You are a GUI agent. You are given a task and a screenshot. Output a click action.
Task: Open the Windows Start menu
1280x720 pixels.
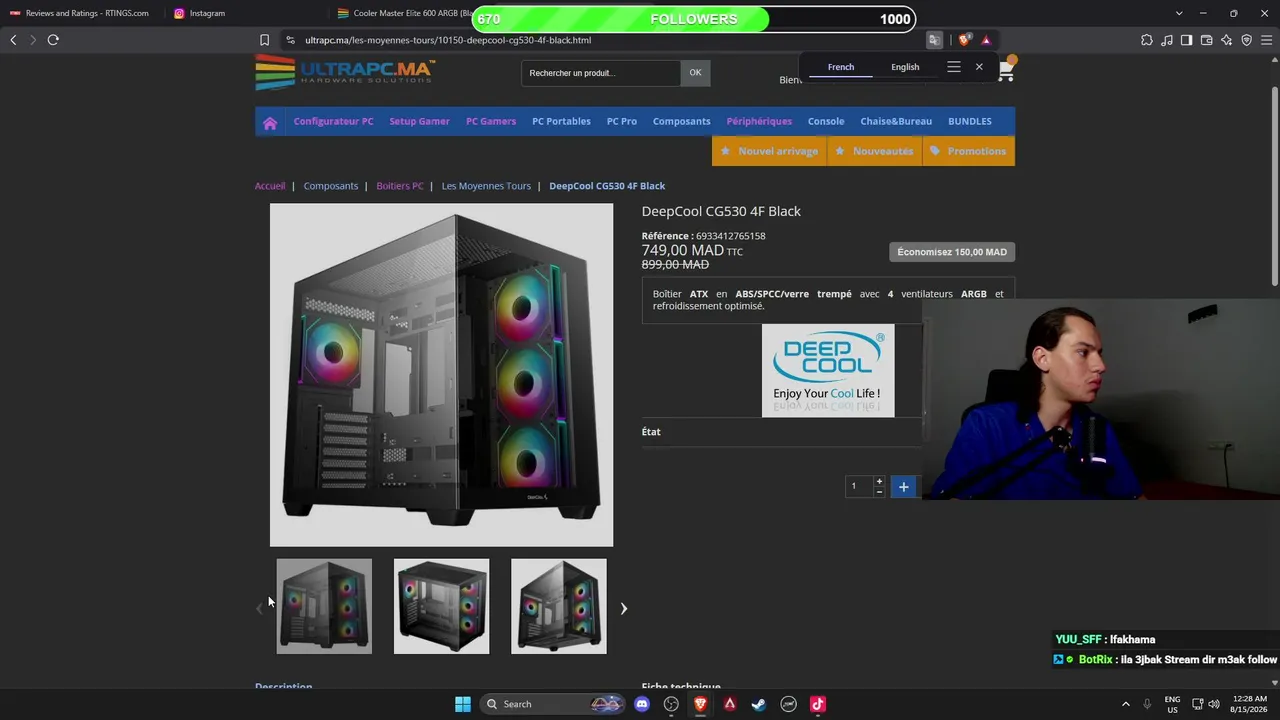pos(463,704)
